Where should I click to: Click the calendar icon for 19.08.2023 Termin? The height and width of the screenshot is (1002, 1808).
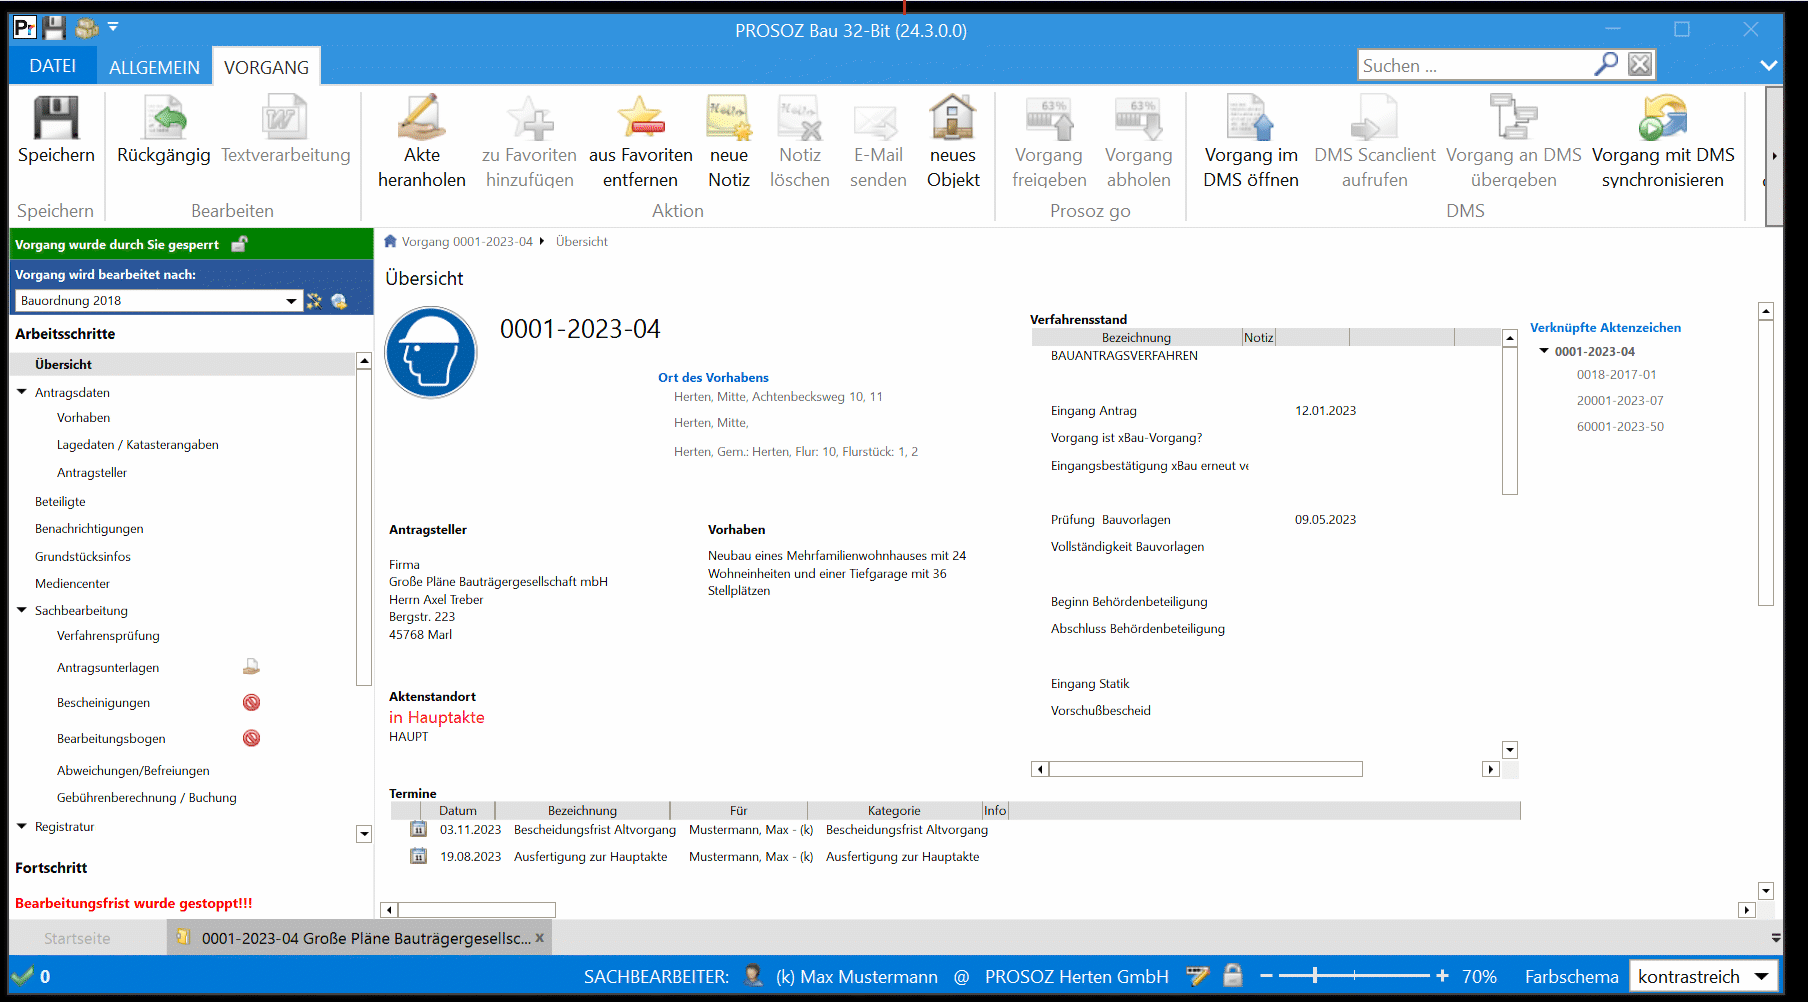click(419, 856)
